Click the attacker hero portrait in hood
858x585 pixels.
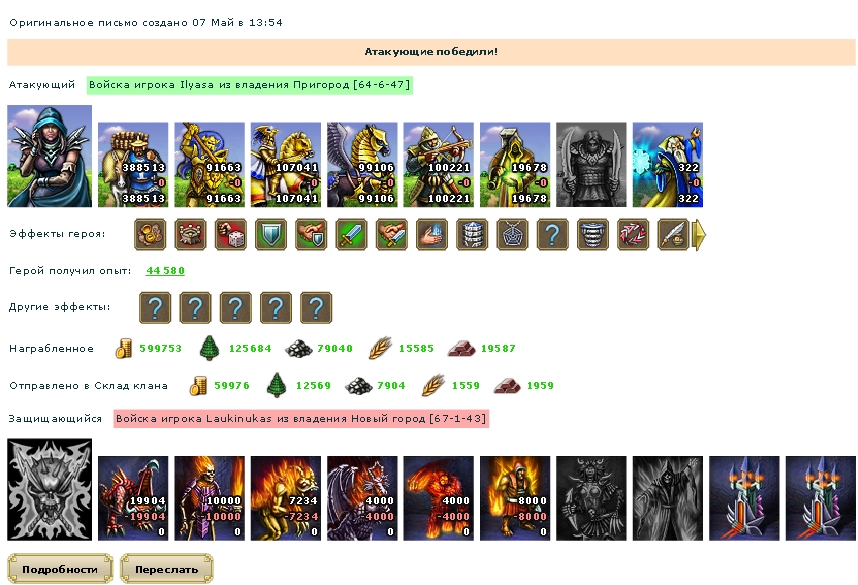point(49,156)
